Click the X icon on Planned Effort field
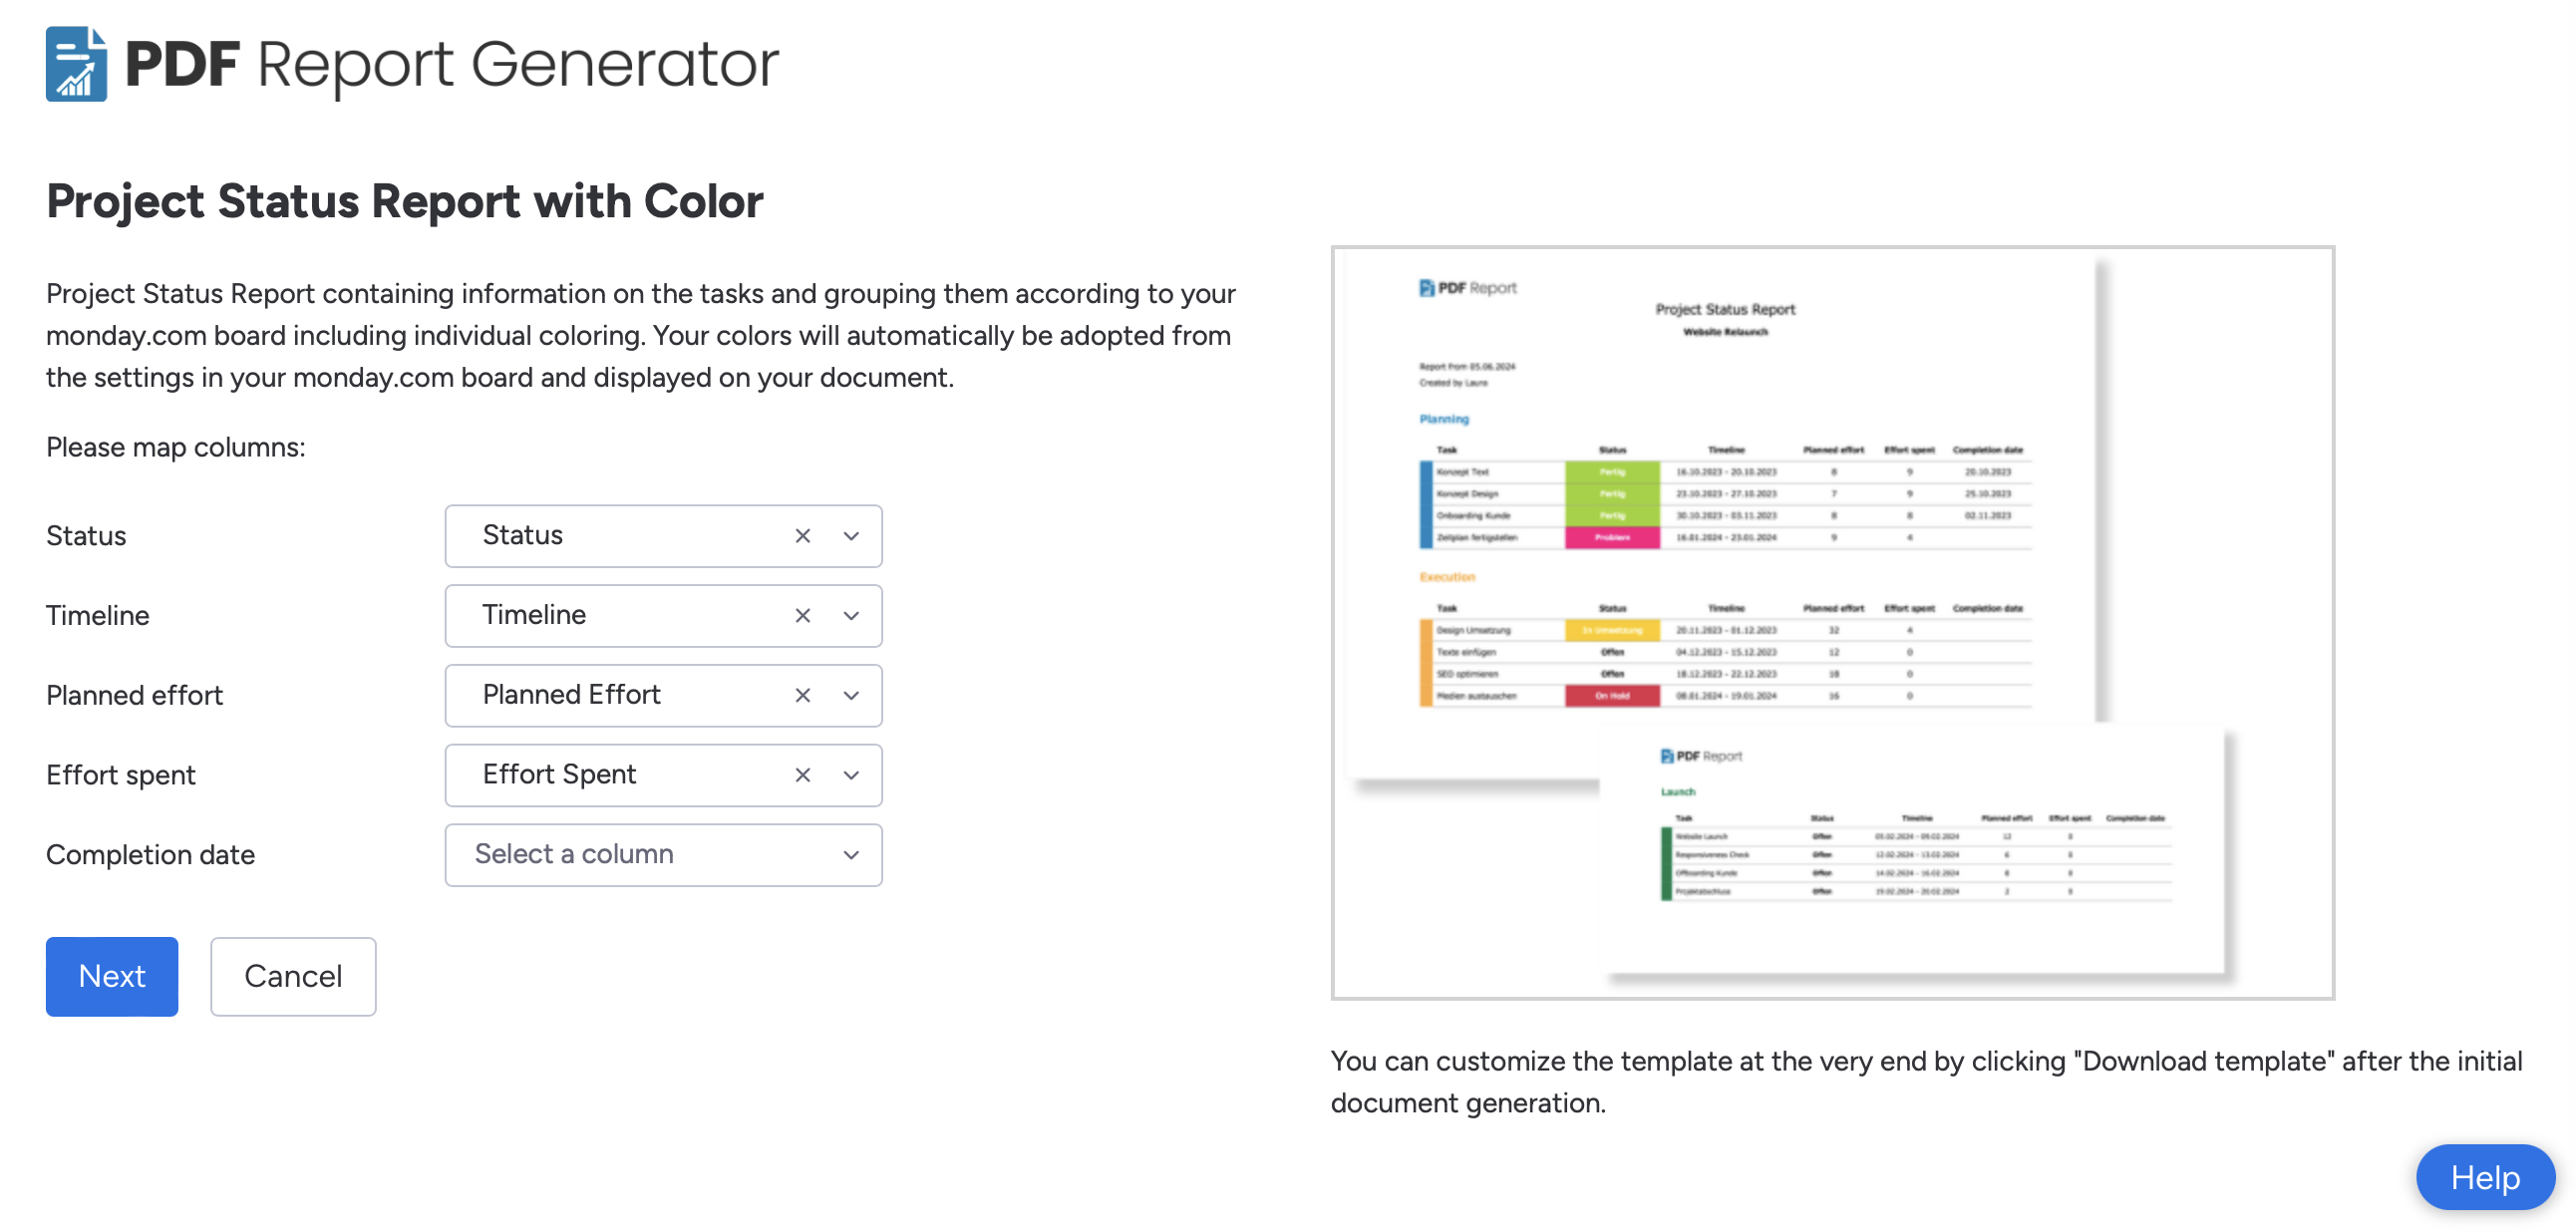The width and height of the screenshot is (2576, 1232). pyautogui.click(x=801, y=693)
